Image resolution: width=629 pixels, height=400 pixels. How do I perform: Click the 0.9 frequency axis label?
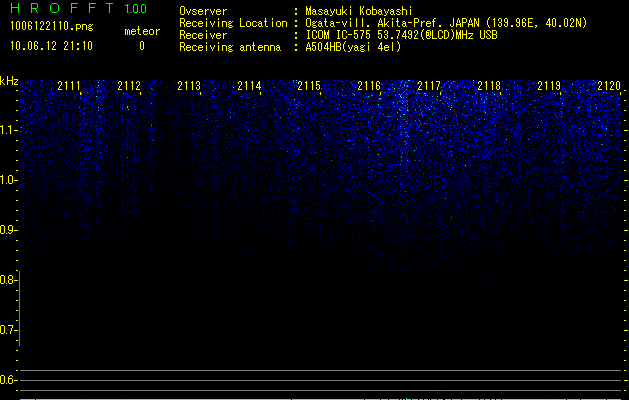8,230
